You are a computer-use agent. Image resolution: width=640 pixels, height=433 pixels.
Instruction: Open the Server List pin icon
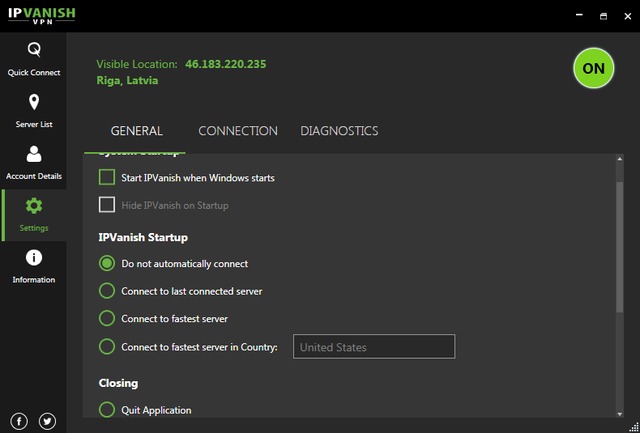point(34,102)
